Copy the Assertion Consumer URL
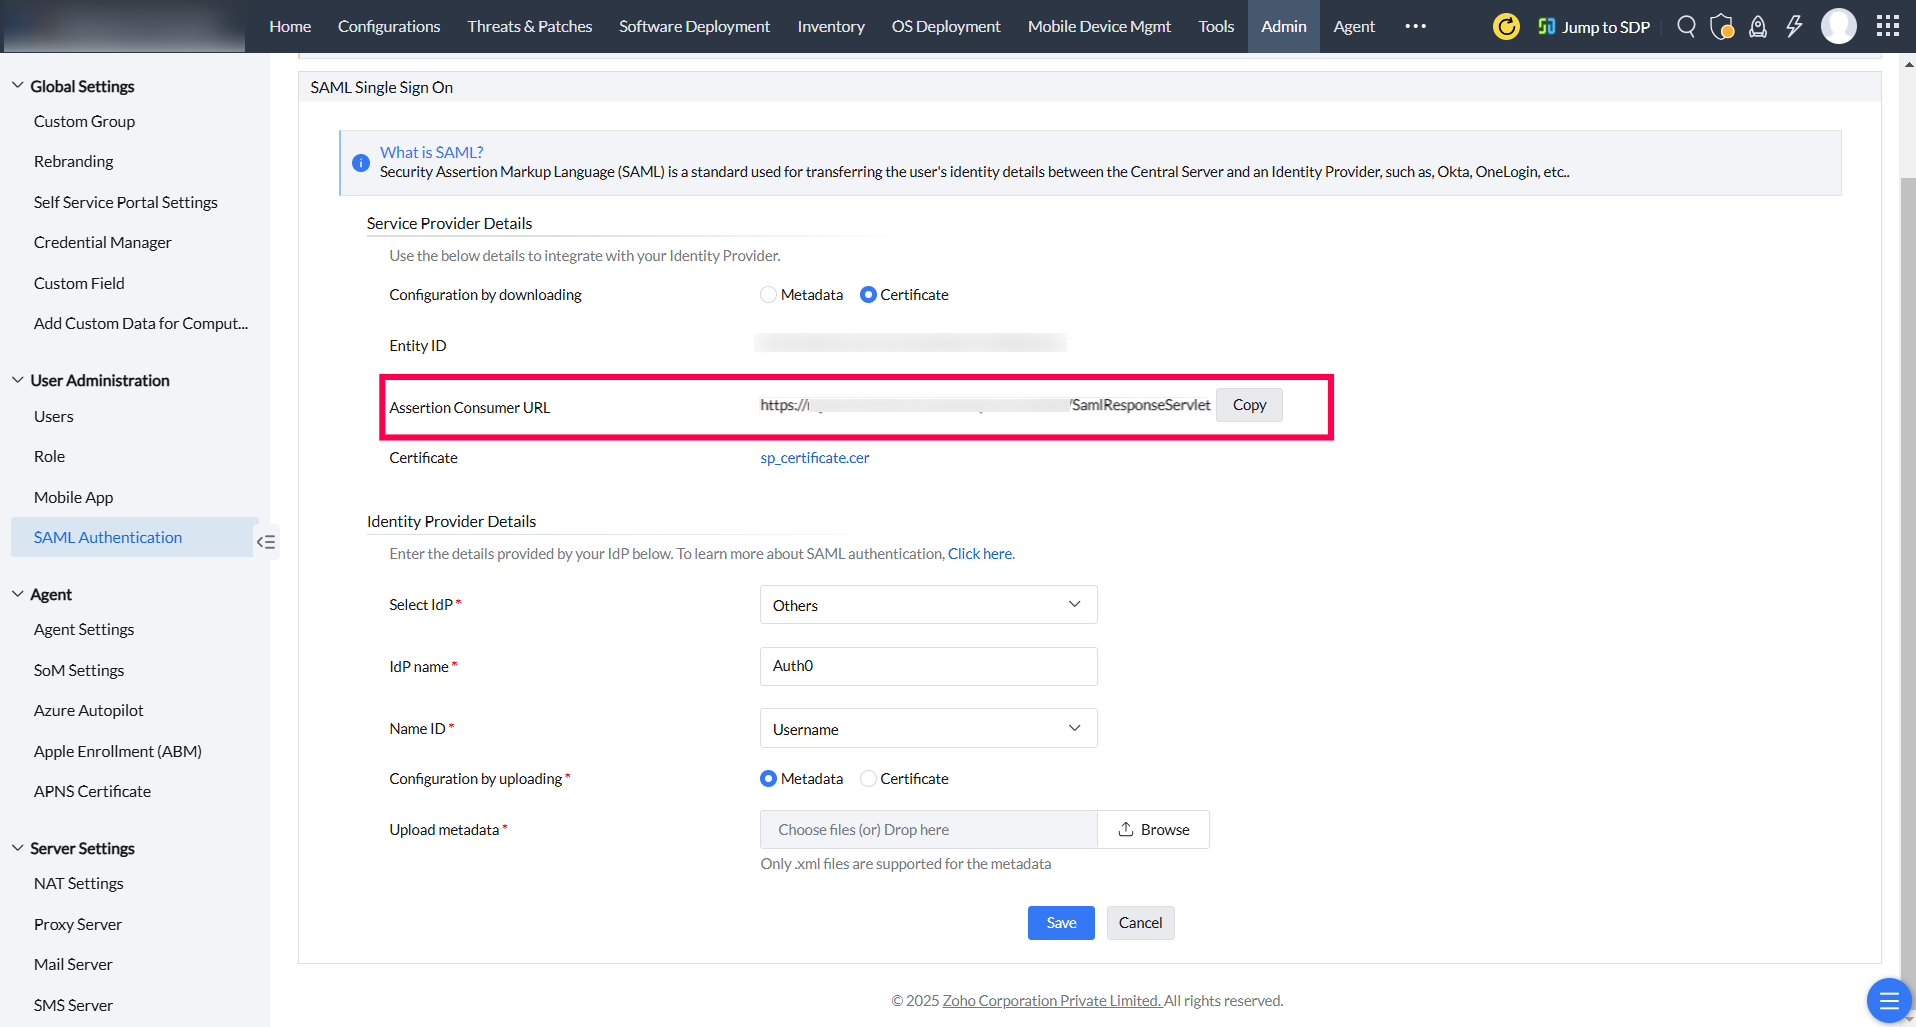The image size is (1916, 1027). pyautogui.click(x=1249, y=405)
